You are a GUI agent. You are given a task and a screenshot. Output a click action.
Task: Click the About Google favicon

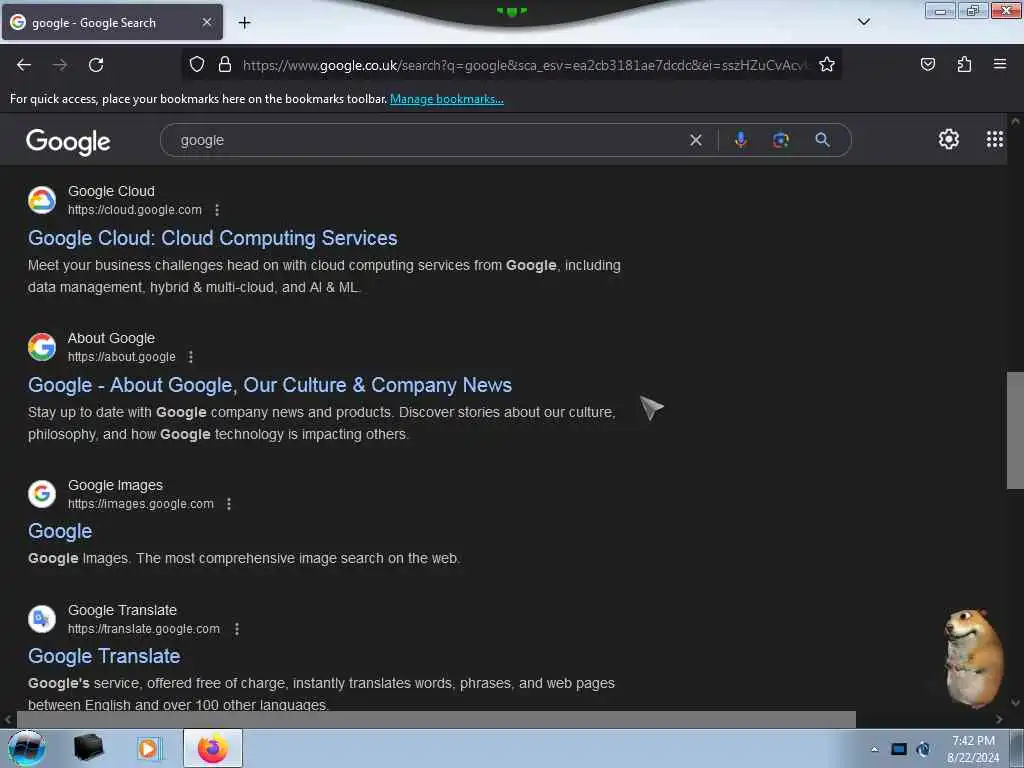[x=42, y=347]
